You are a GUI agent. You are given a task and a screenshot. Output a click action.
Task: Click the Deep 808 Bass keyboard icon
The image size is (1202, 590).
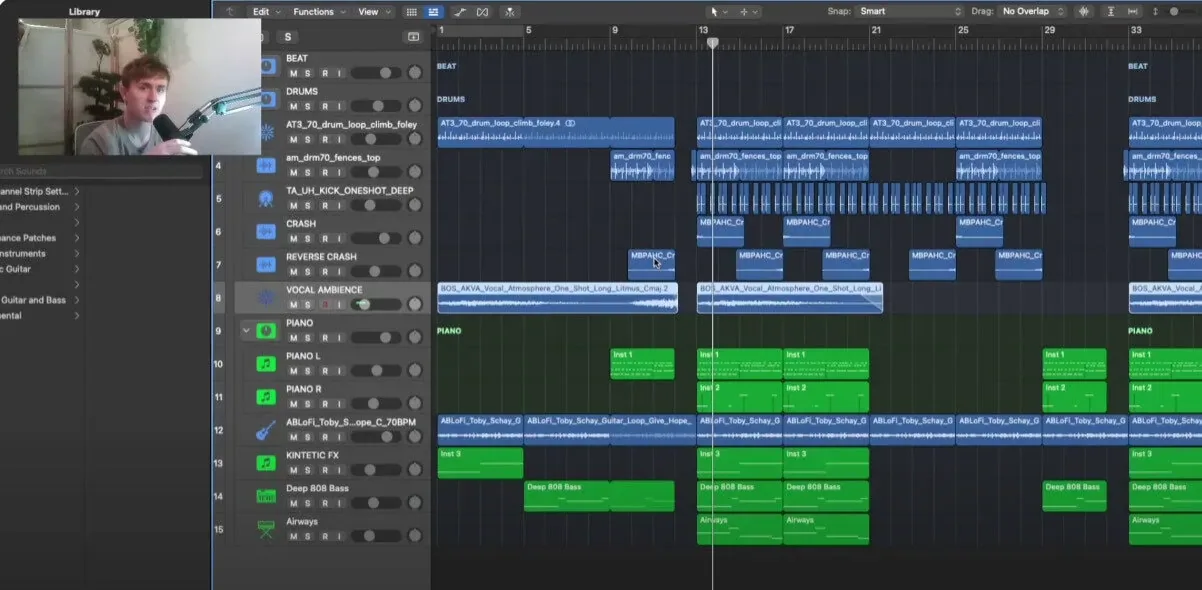pyautogui.click(x=266, y=496)
